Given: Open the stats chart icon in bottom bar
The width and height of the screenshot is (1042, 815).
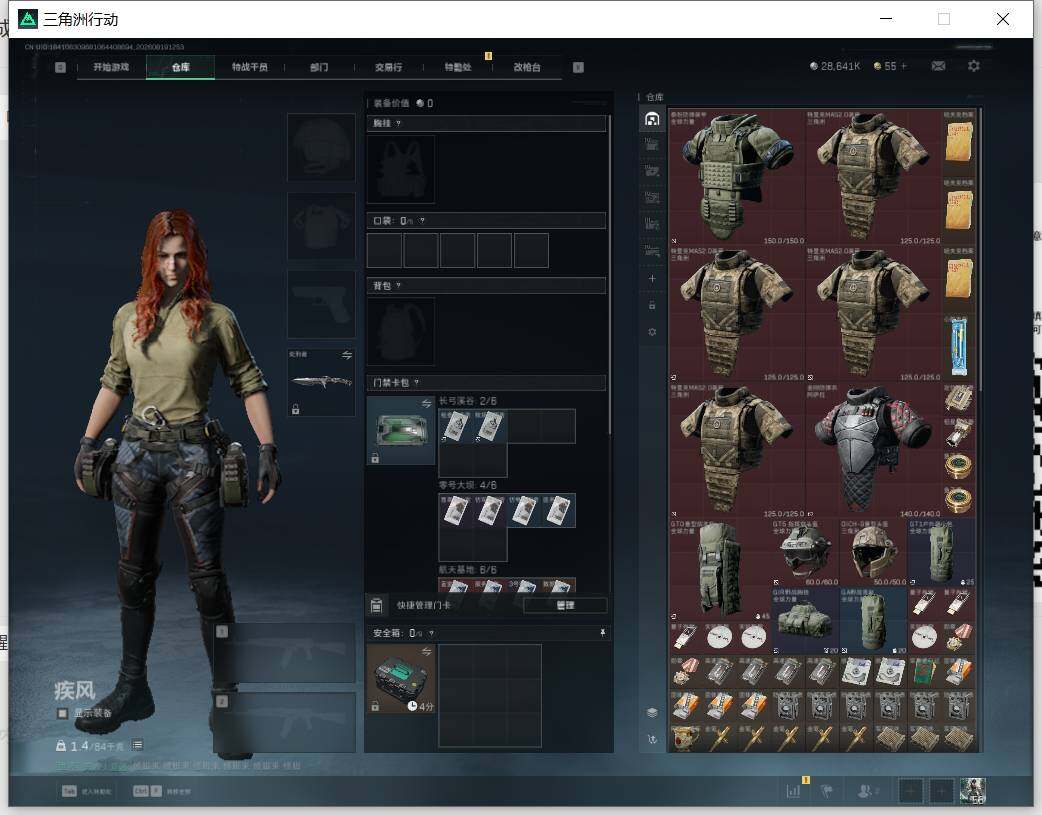Looking at the screenshot, I should click(793, 791).
